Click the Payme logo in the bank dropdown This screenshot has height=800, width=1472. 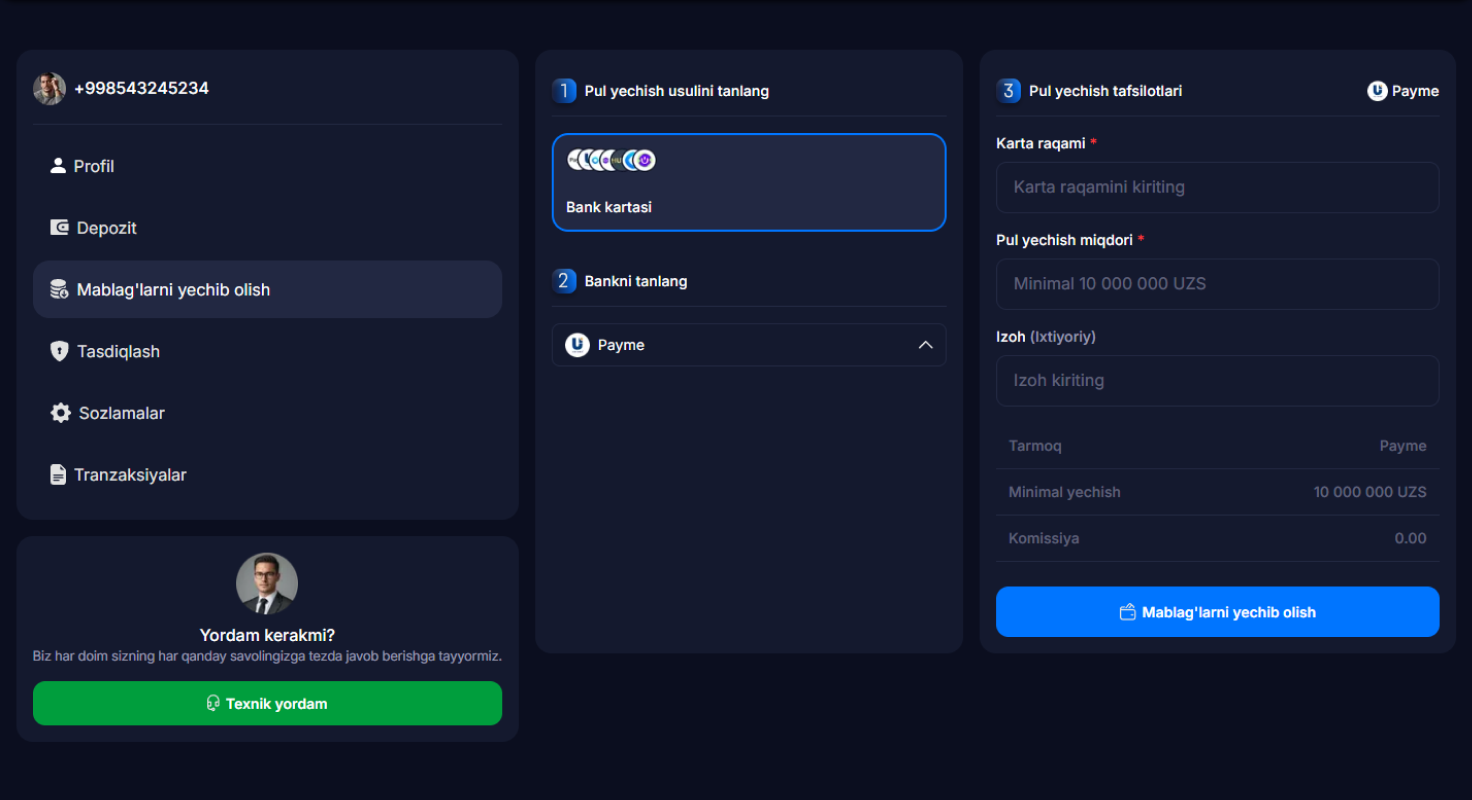[577, 345]
